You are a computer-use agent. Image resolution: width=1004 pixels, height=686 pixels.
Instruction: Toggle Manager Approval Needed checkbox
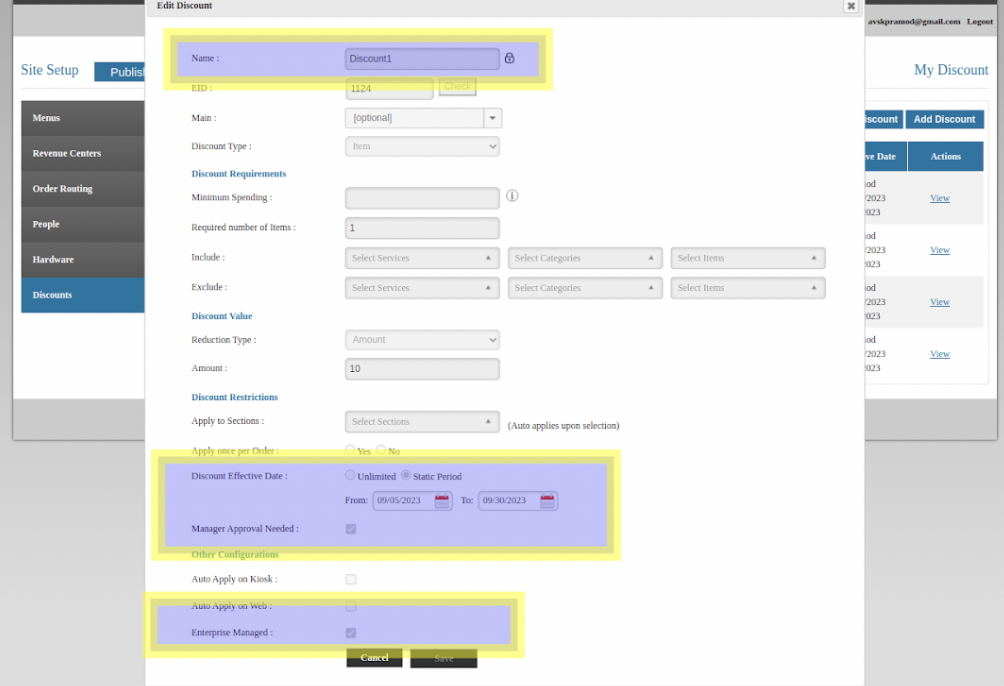coord(351,529)
